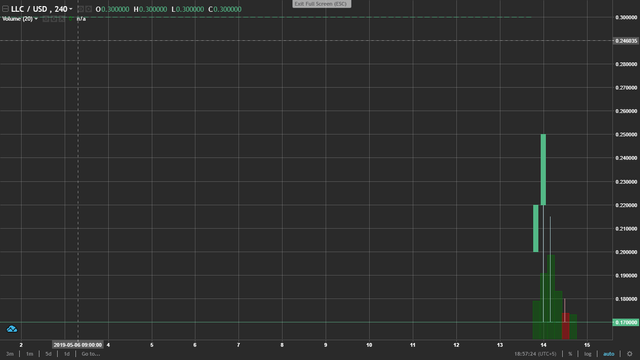The height and width of the screenshot is (360, 640).
Task: Click the day 14 label on the time axis
Action: tap(543, 345)
